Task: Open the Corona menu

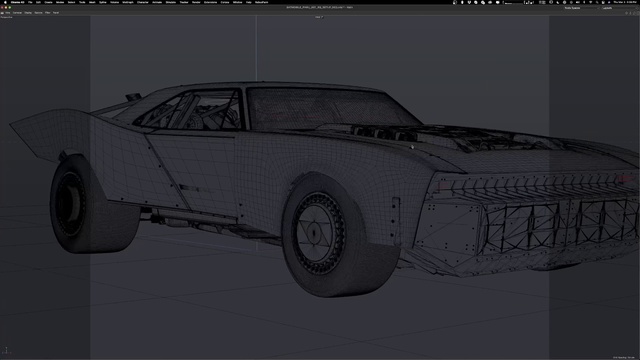Action: 225,2
